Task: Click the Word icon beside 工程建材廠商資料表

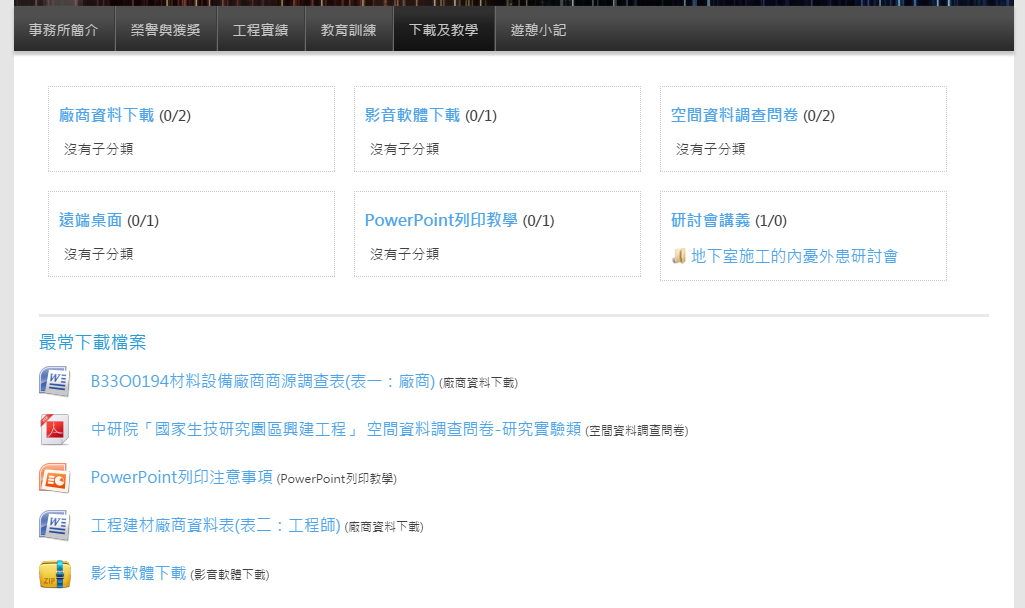Action: pyautogui.click(x=54, y=525)
